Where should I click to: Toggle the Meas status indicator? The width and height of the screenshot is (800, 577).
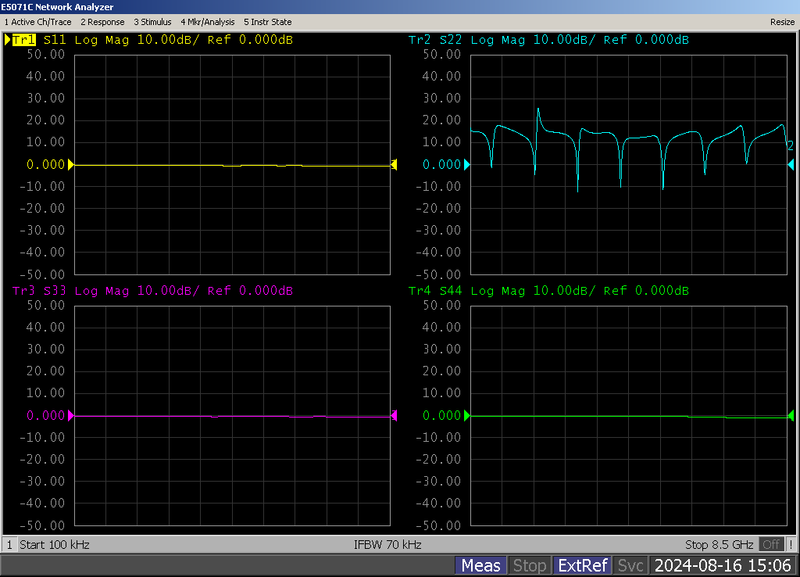481,564
